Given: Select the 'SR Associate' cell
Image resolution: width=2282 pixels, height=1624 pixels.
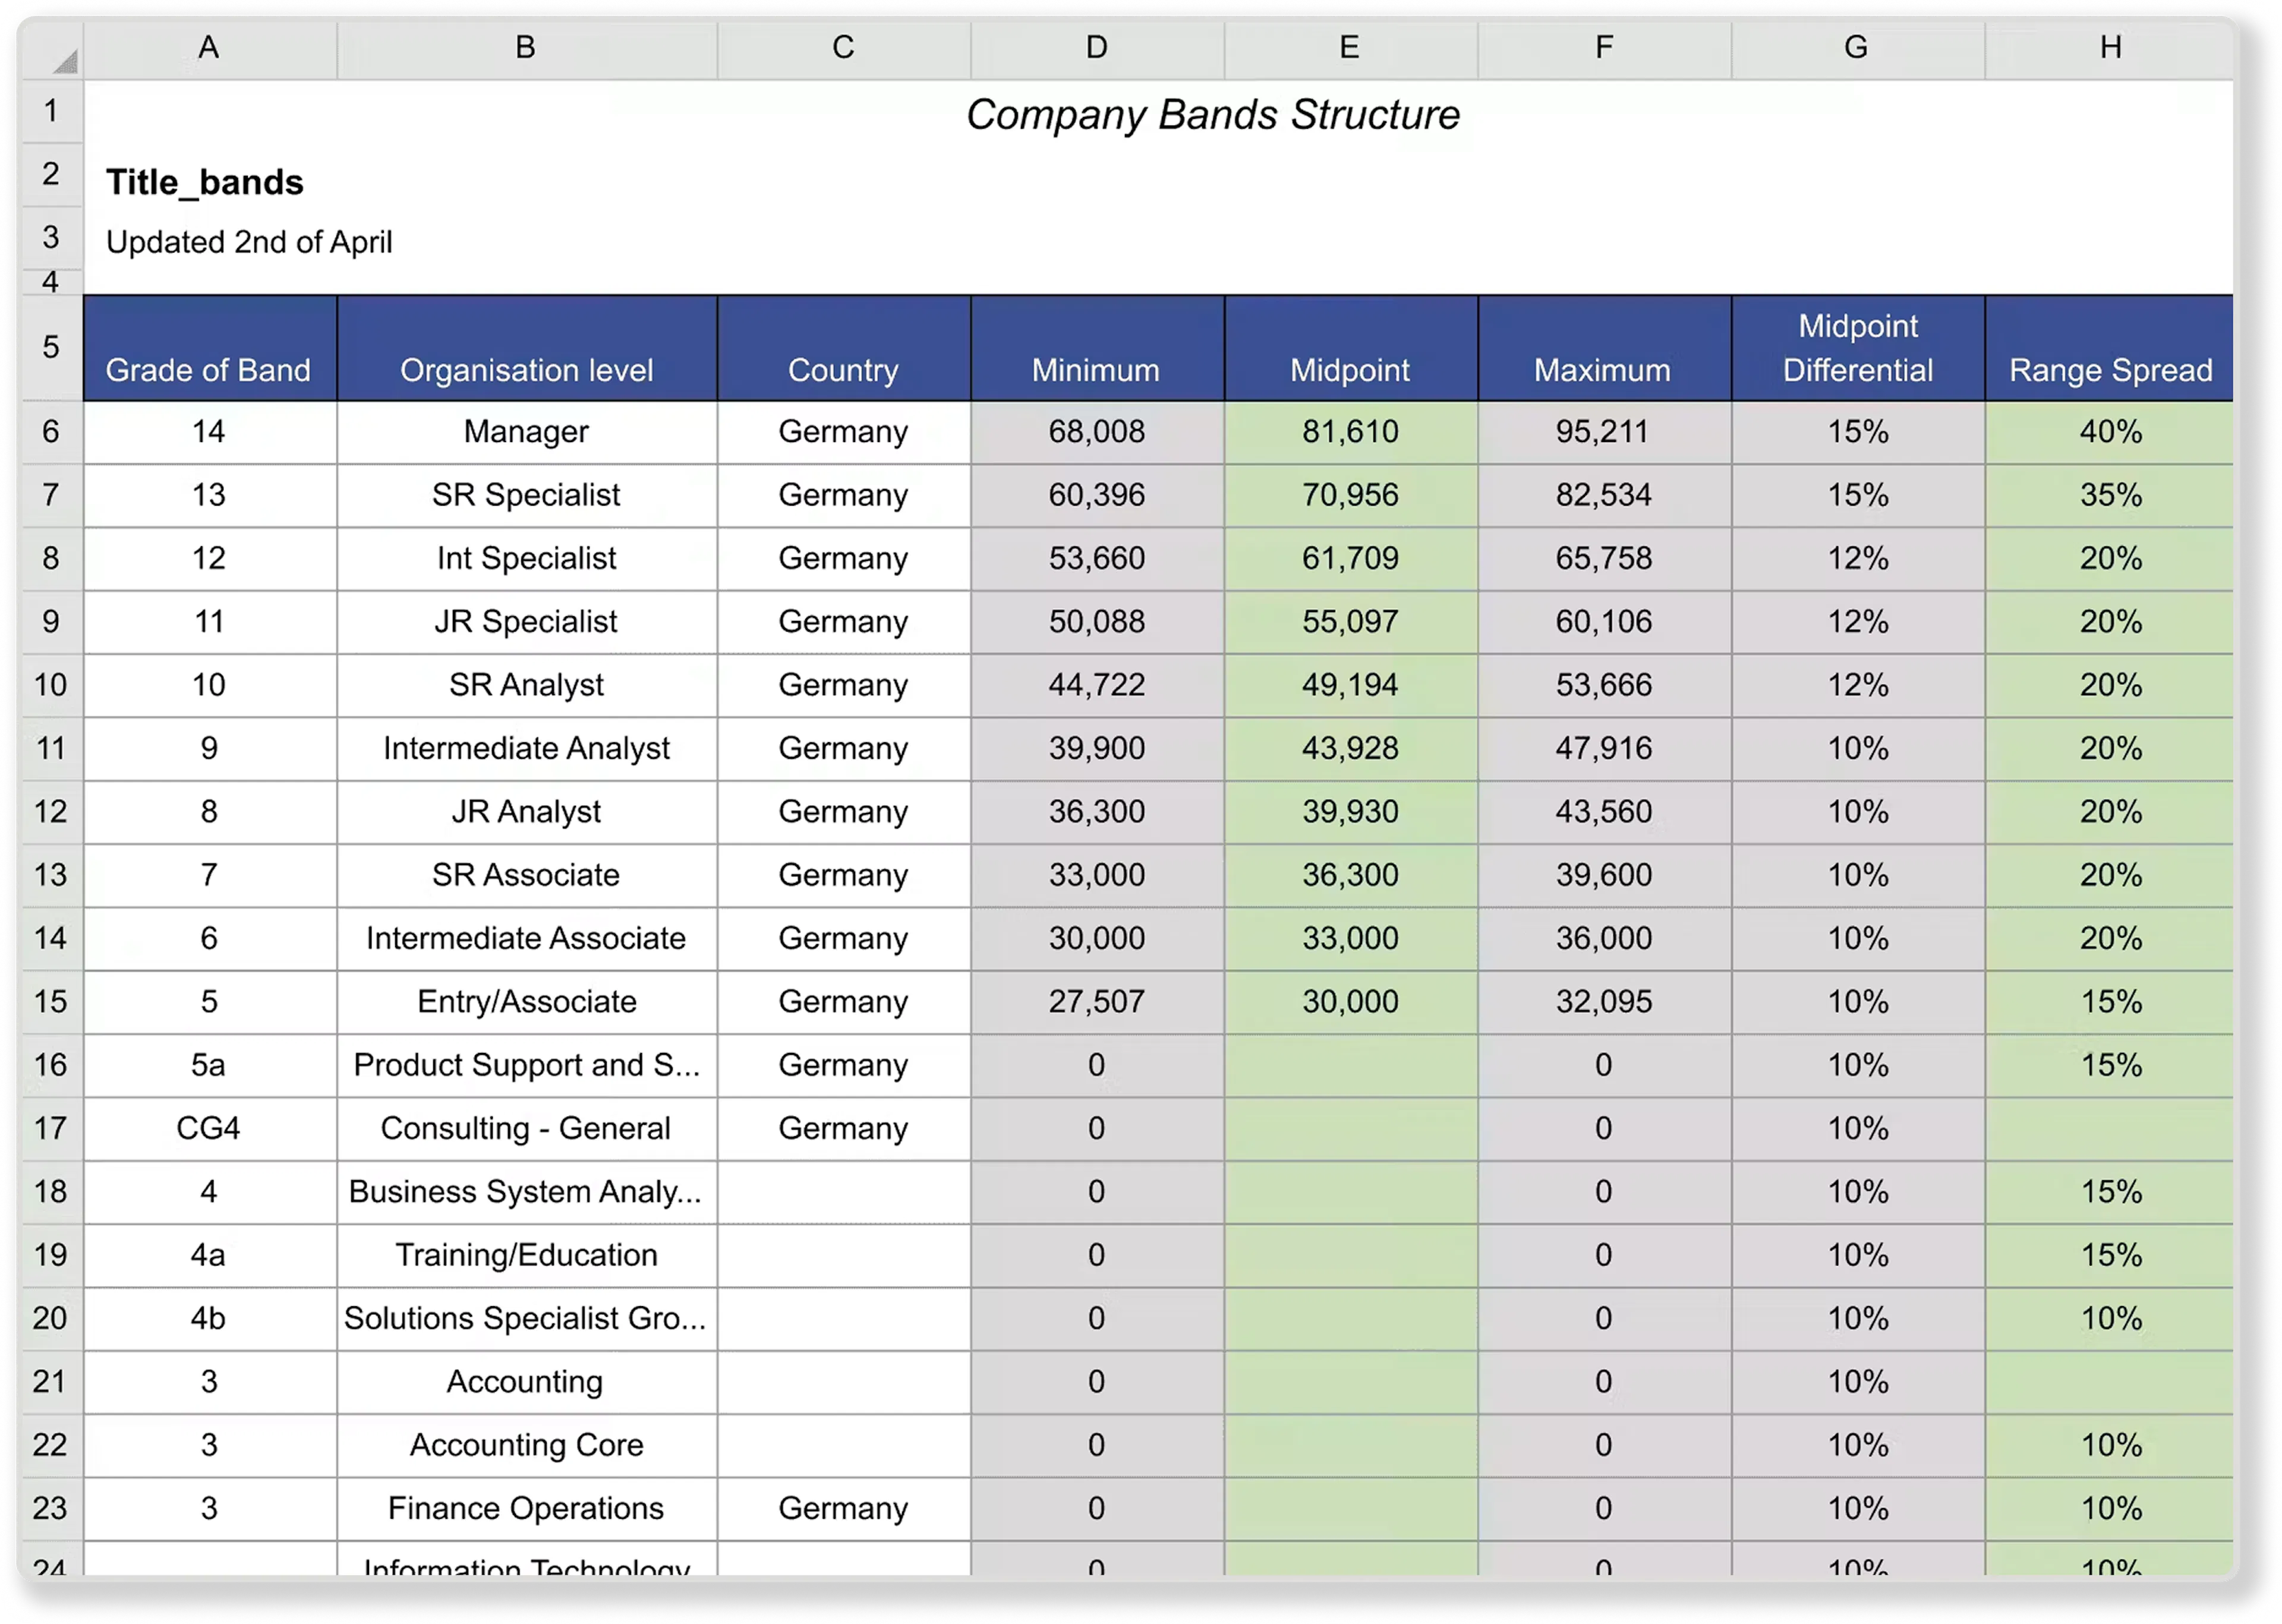Looking at the screenshot, I should 526,875.
